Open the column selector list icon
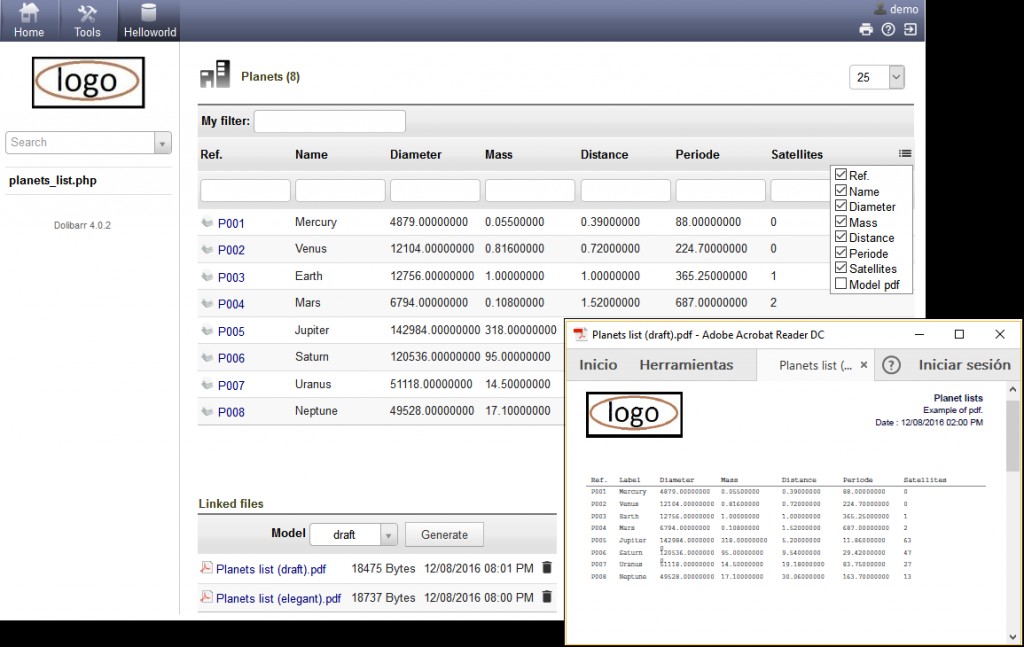The height and width of the screenshot is (647, 1024). tap(905, 154)
